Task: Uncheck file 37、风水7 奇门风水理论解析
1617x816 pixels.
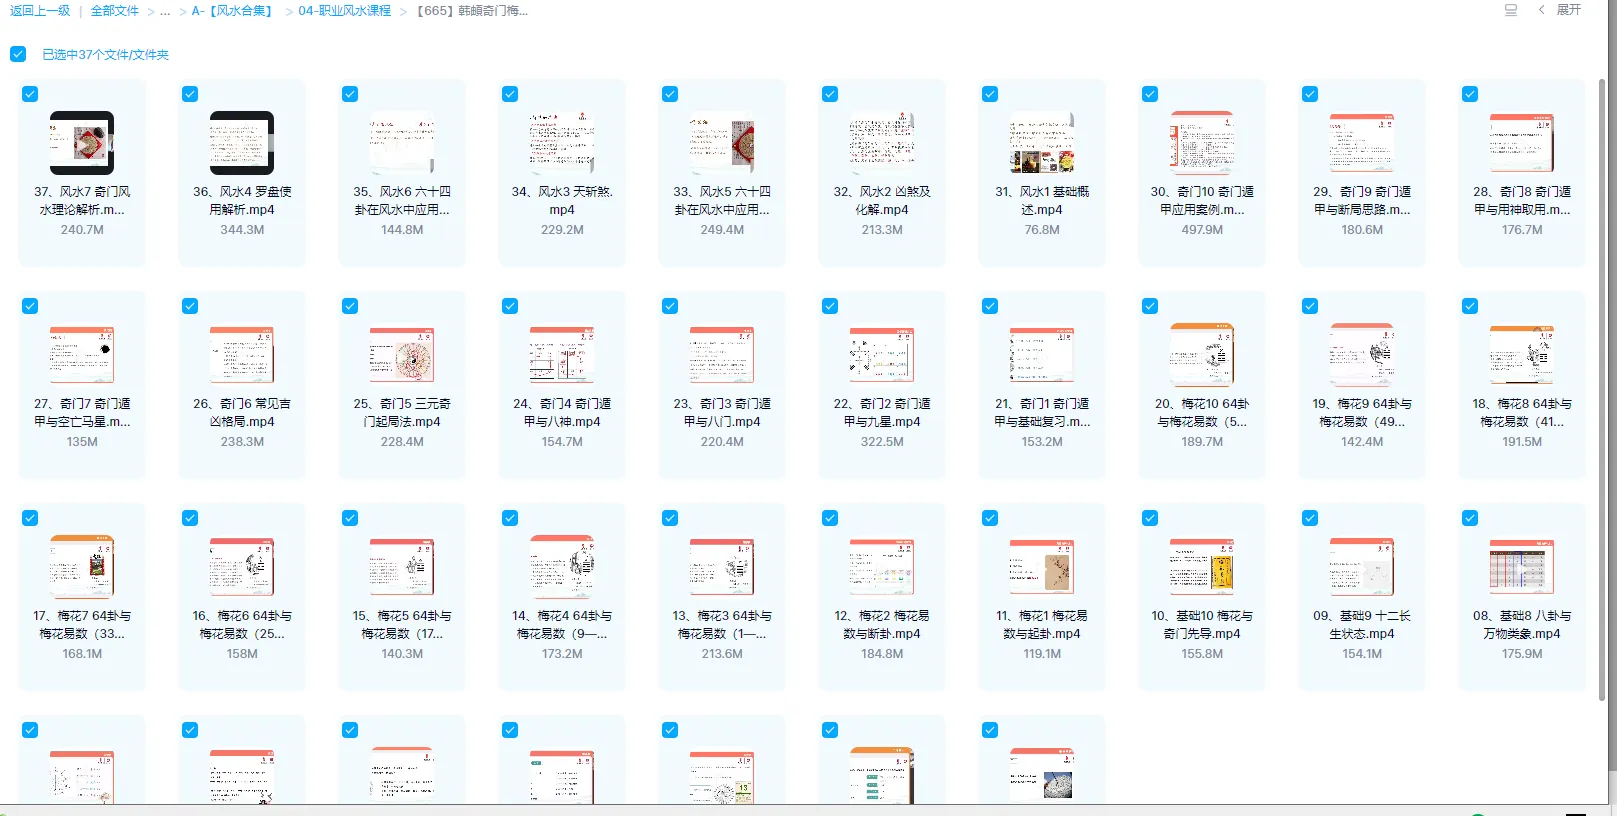Action: tap(30, 94)
